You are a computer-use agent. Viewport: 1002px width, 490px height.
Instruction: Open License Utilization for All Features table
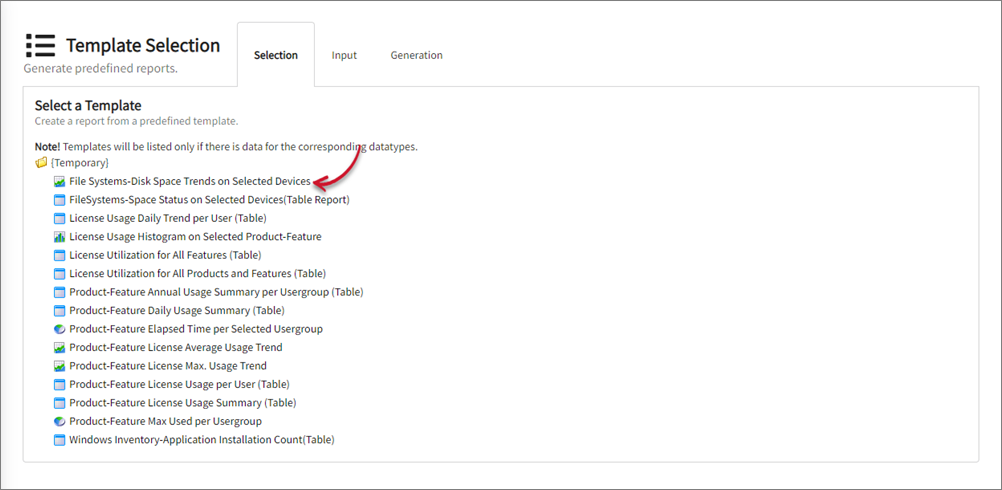[165, 255]
